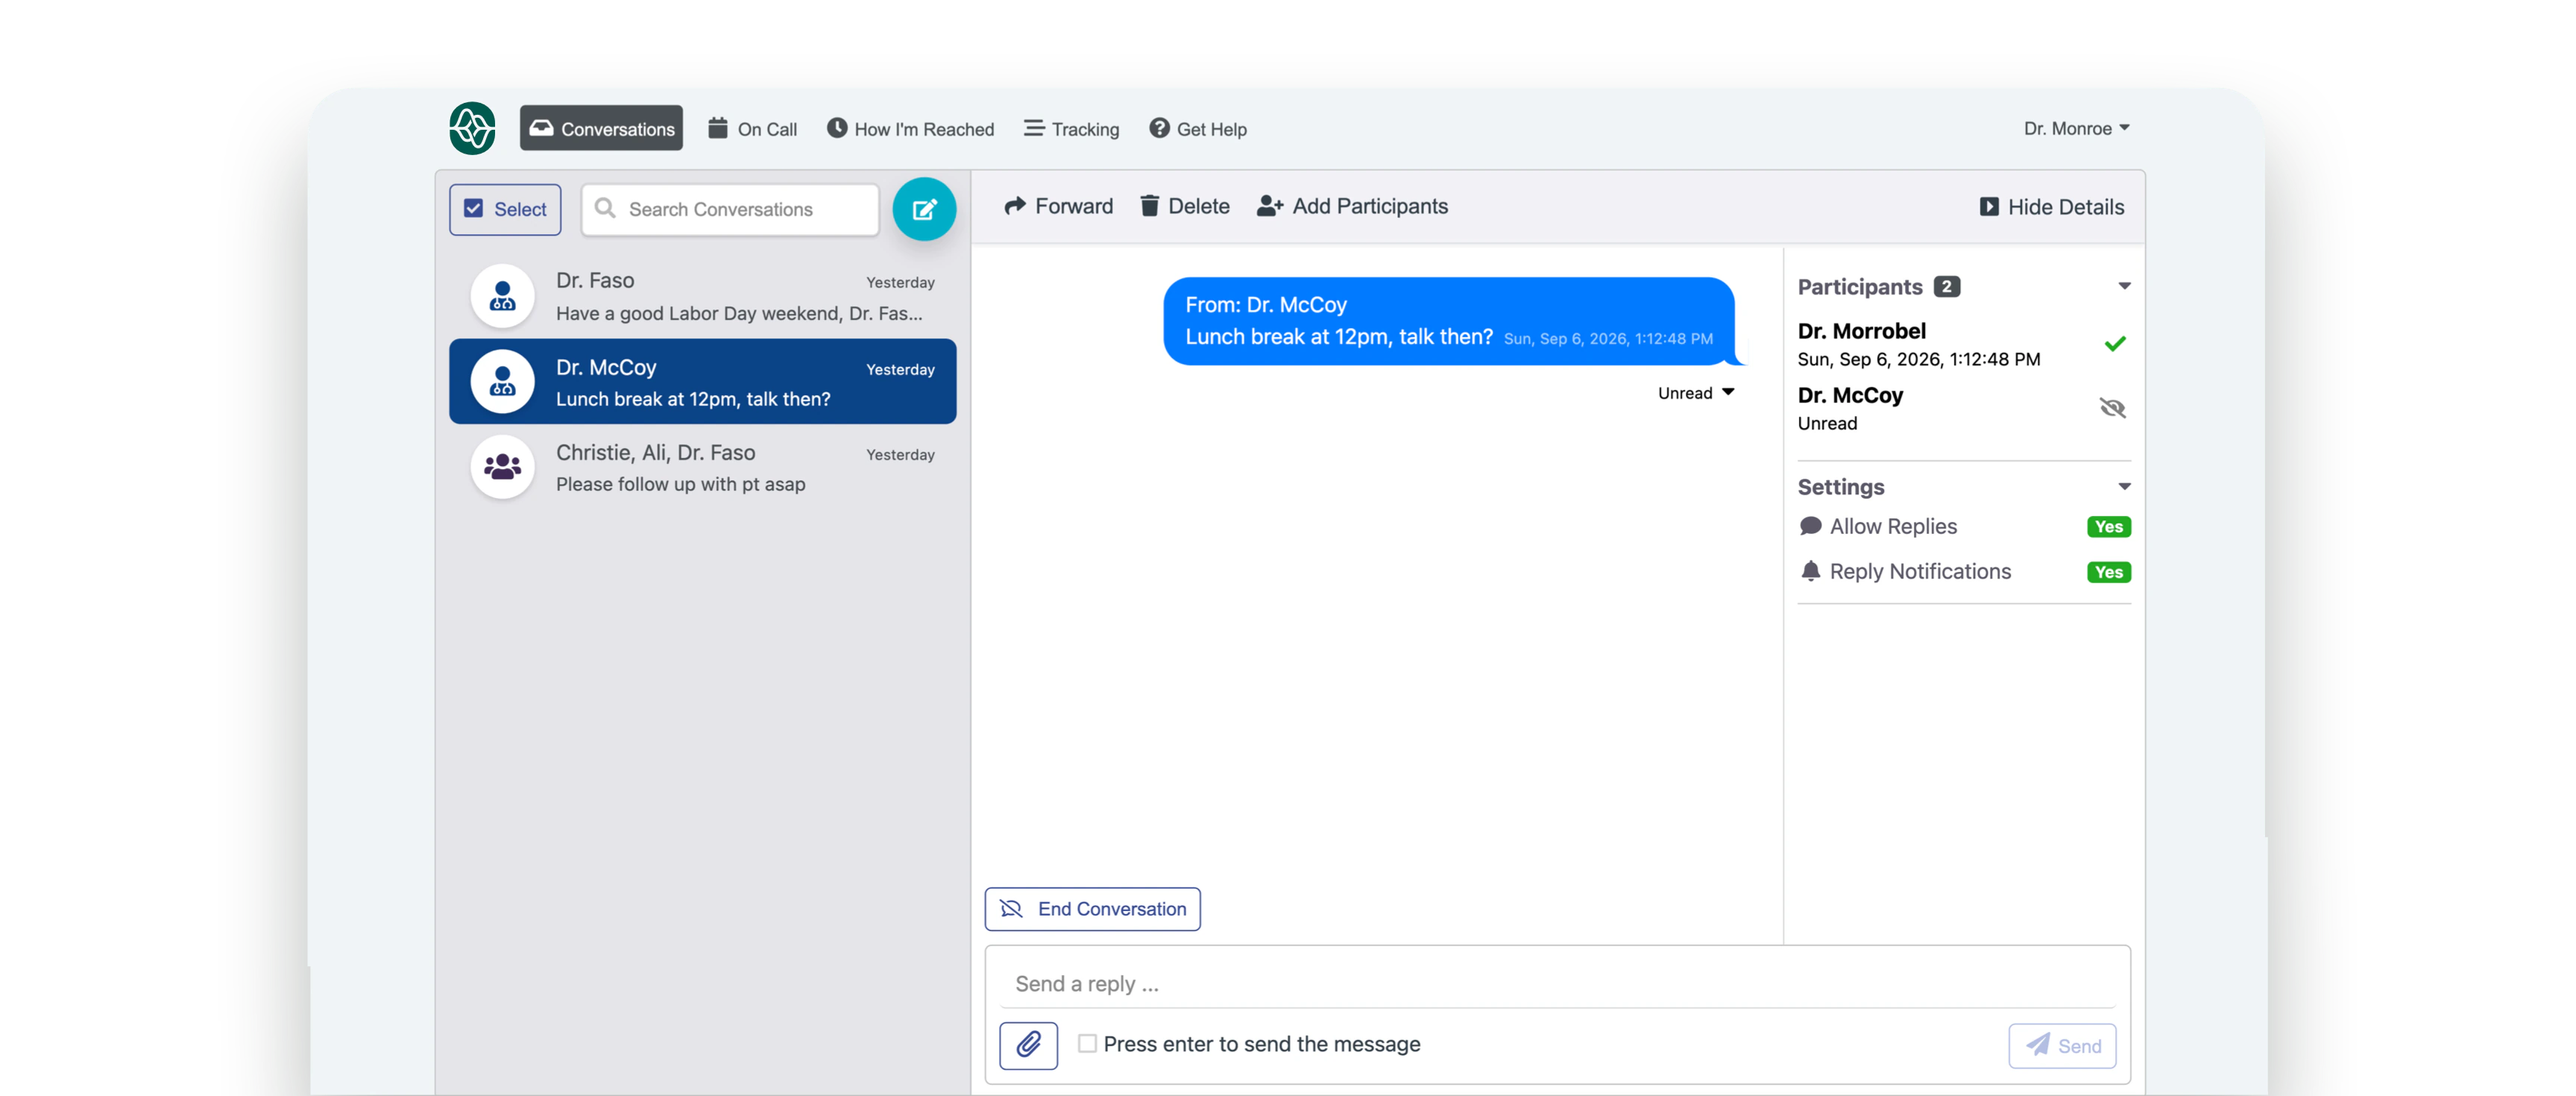2576x1096 pixels.
Task: Open the Christie, Ali, Dr. Faso conversation
Action: (703, 467)
